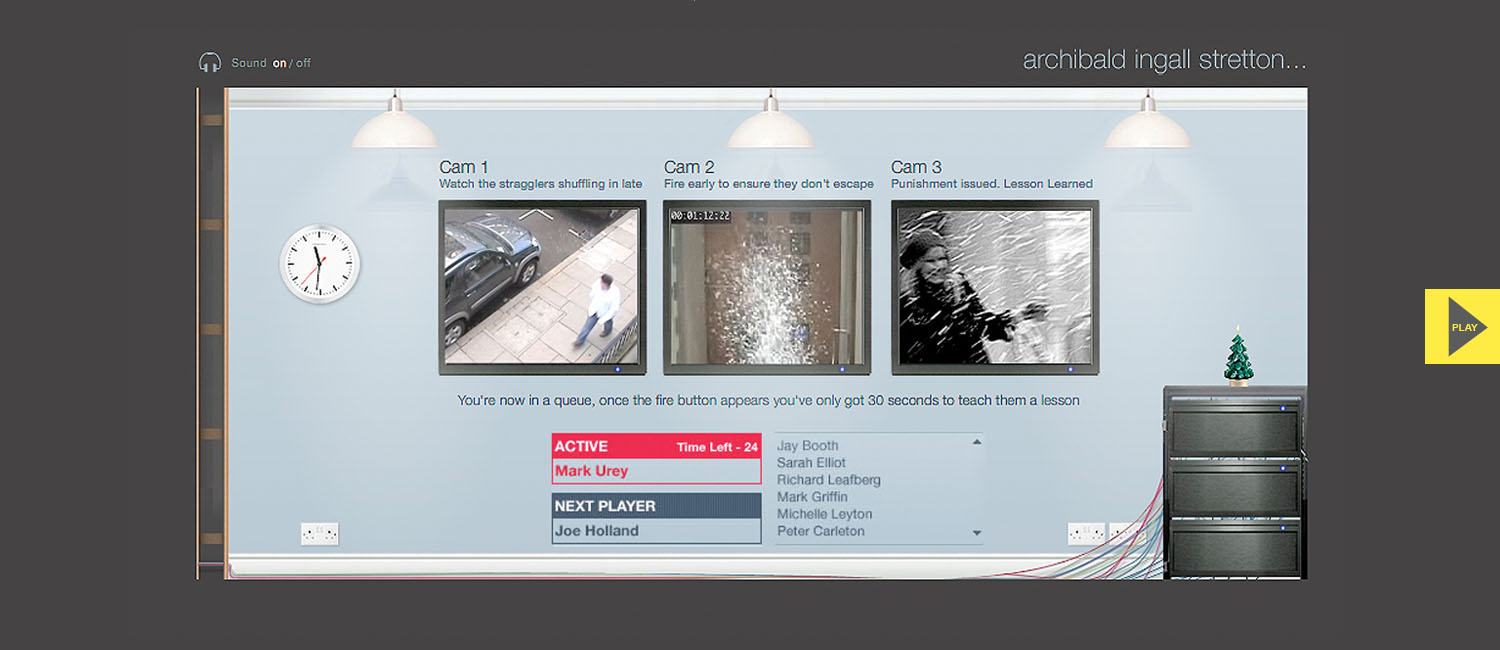View the Cam 2 snow blast feed
The height and width of the screenshot is (650, 1500).
(766, 287)
